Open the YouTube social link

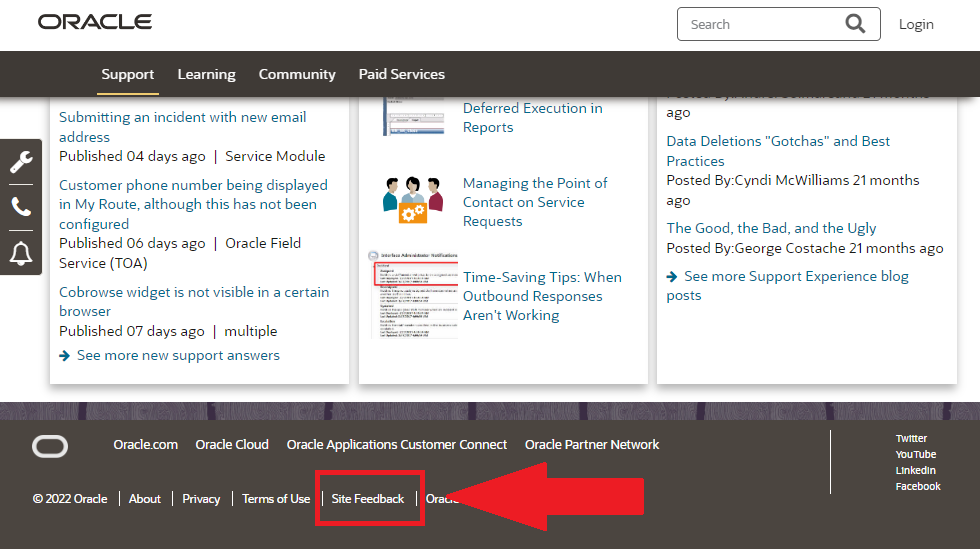click(x=916, y=455)
